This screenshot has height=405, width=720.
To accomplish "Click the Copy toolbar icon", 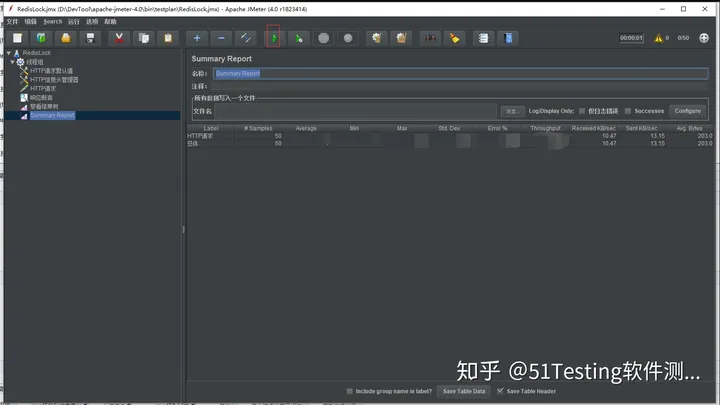I will pos(144,38).
